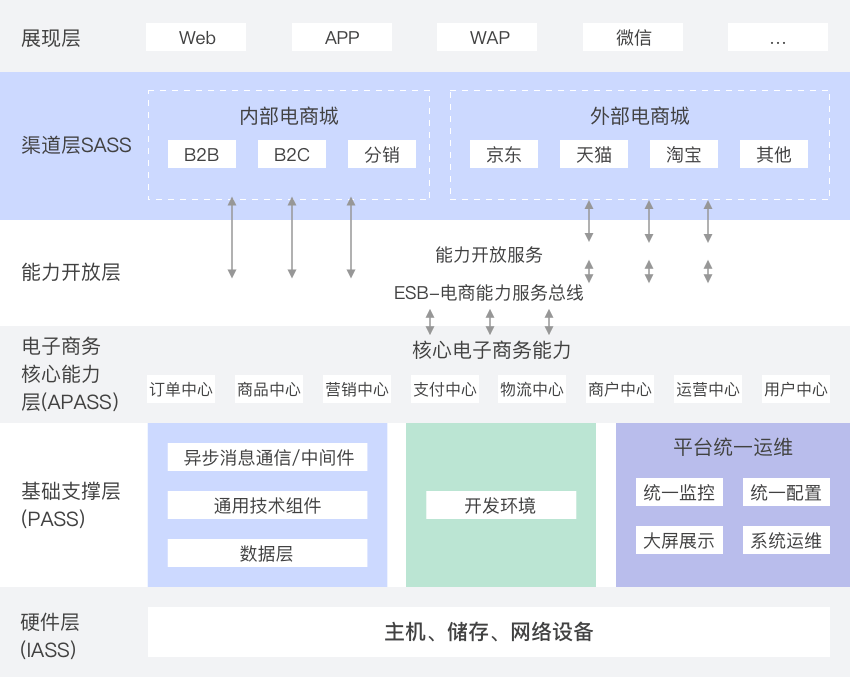Select the 分销 box
850x677 pixels.
click(382, 154)
